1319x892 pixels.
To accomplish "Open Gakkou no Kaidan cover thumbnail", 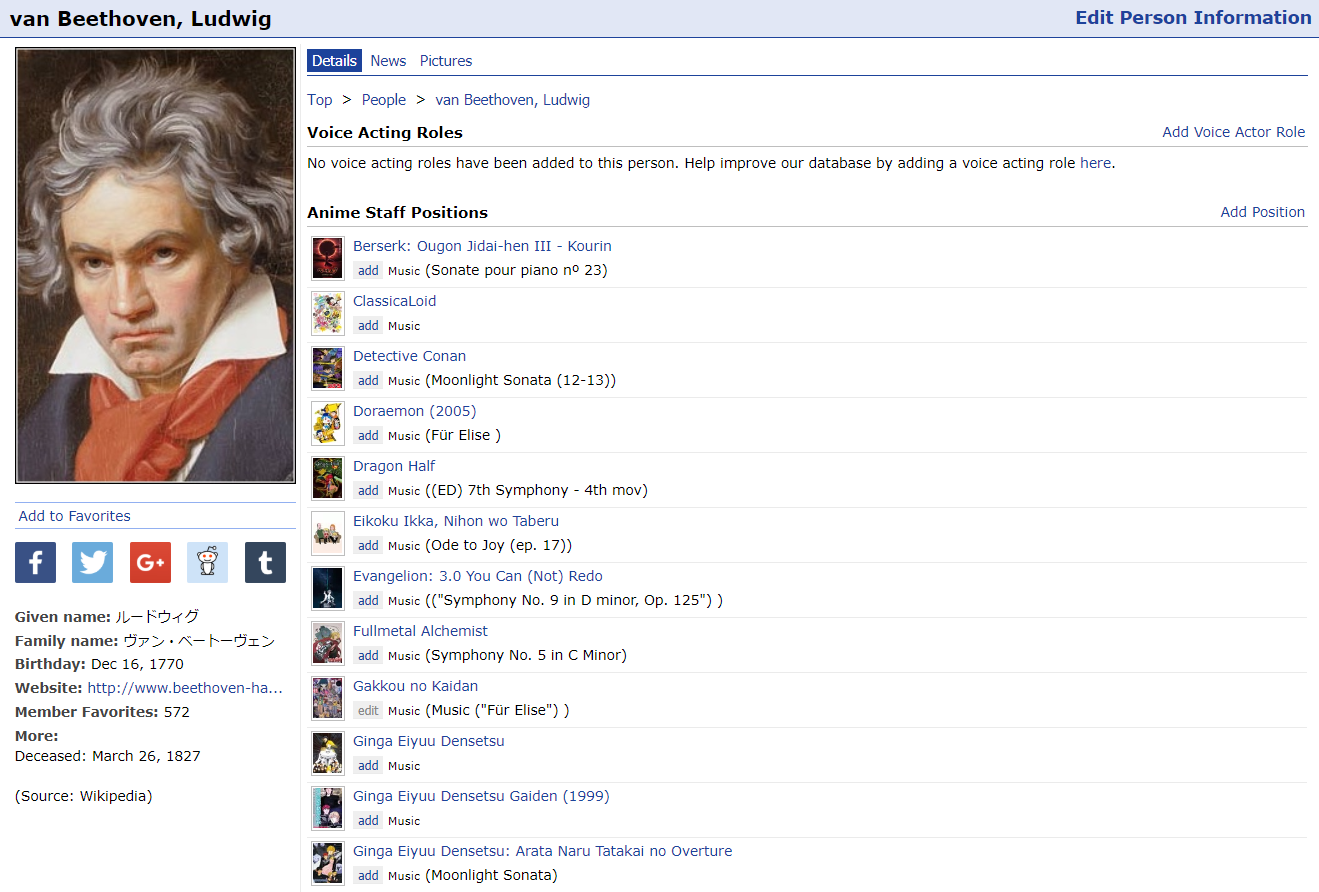I will (x=327, y=698).
